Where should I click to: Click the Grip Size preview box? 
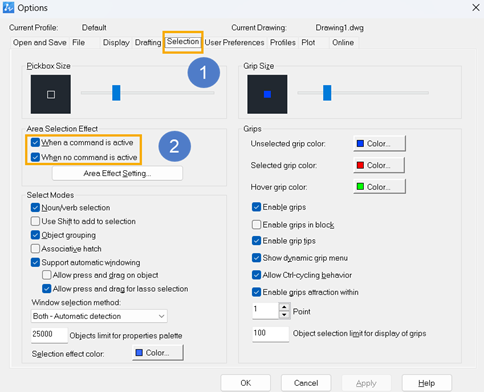[267, 94]
